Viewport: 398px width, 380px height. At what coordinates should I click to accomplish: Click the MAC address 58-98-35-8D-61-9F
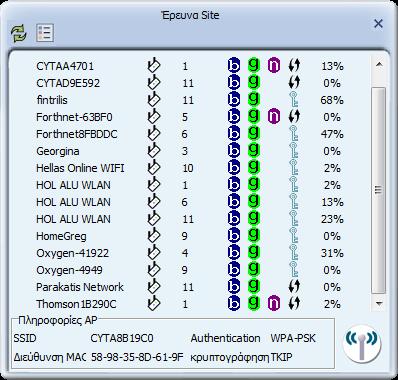coord(137,357)
